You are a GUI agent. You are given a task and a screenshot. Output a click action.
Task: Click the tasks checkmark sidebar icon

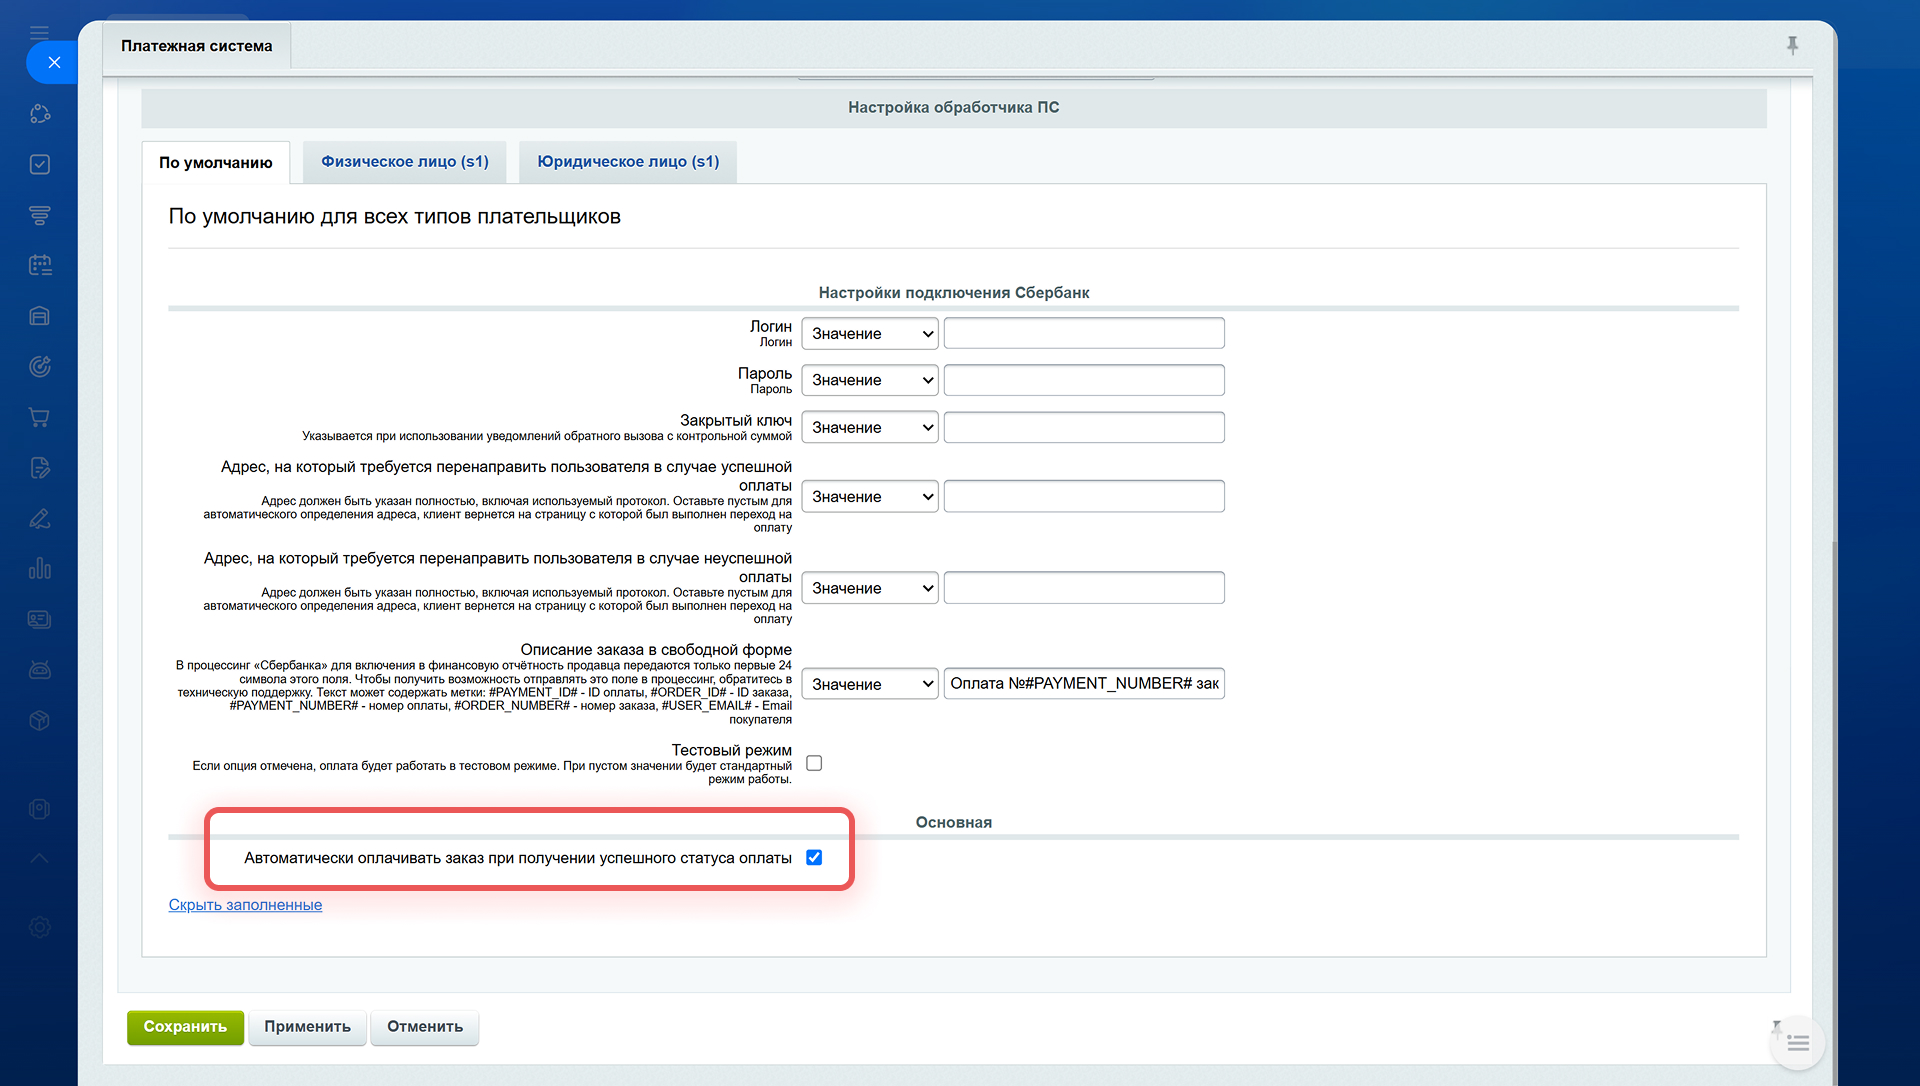40,164
